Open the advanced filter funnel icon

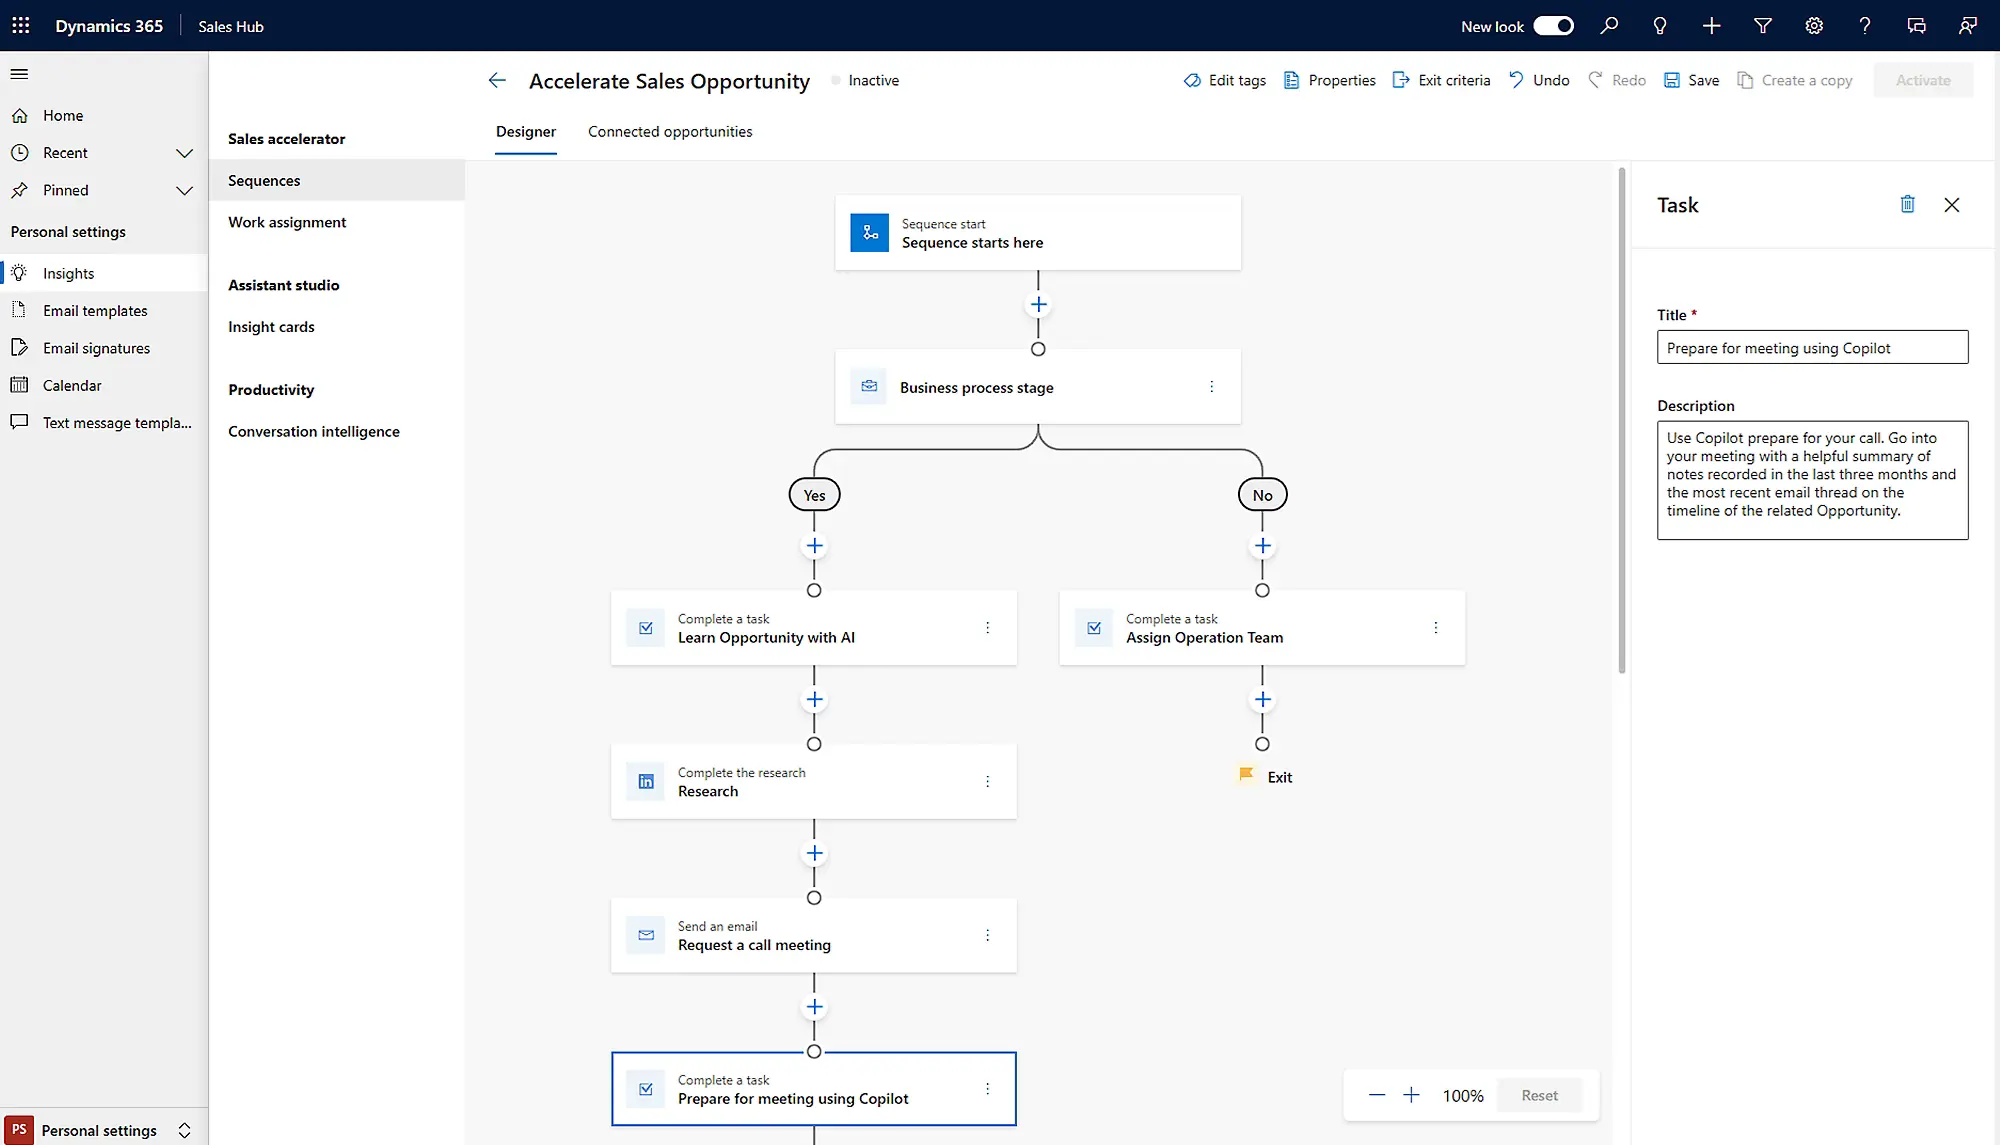click(x=1763, y=26)
